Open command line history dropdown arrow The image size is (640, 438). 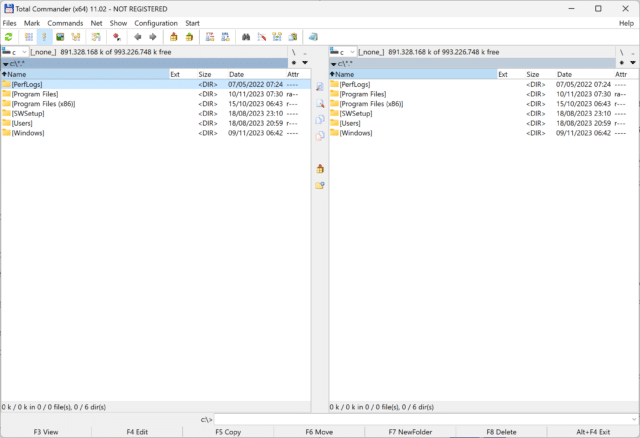[x=634, y=419]
